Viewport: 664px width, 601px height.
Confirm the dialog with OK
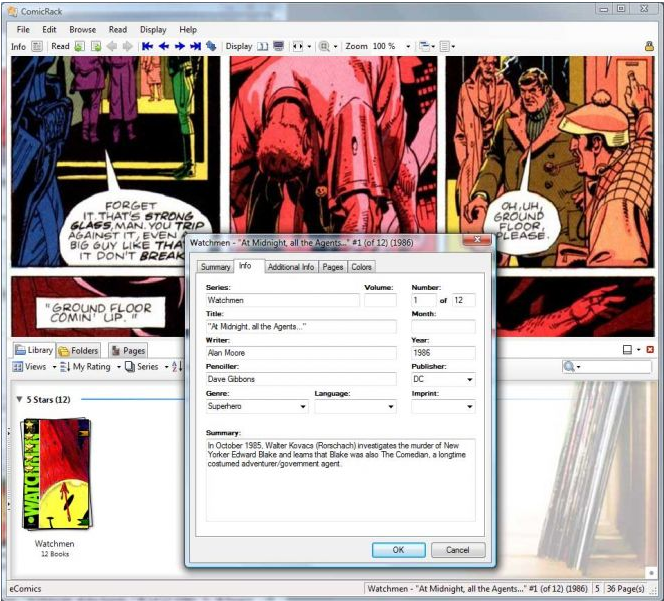398,550
